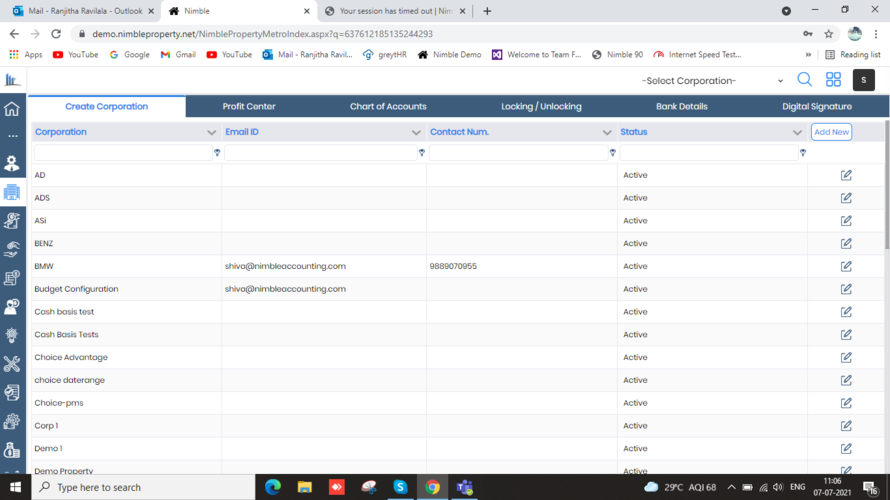Edit the ASi corporation row
Screen dimensions: 890x500
point(846,220)
